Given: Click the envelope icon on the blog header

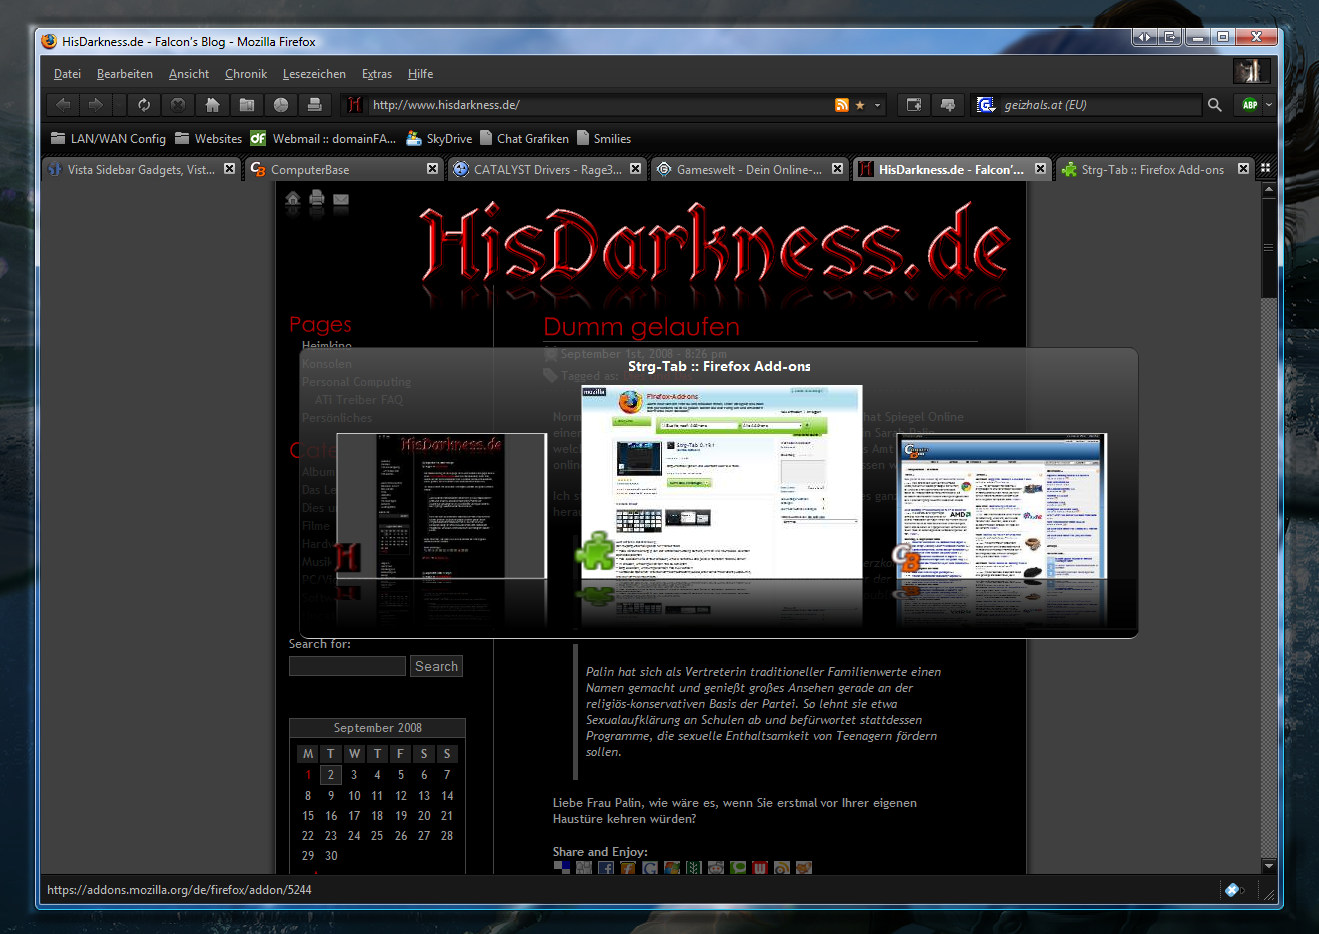Looking at the screenshot, I should 341,200.
